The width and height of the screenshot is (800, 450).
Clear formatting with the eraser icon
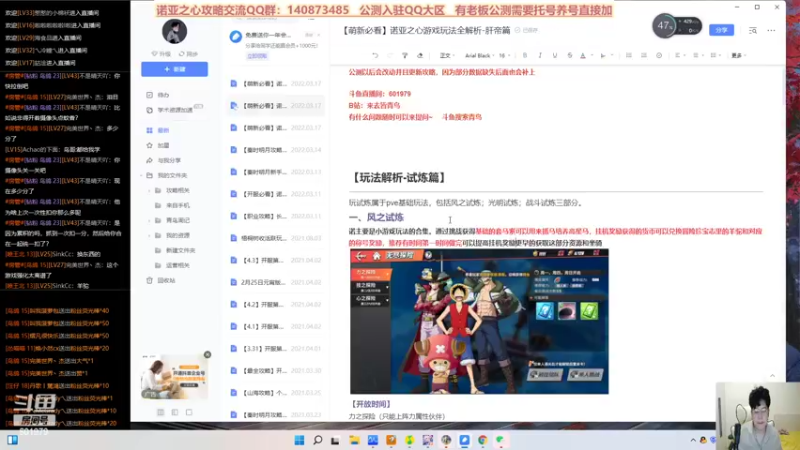pyautogui.click(x=420, y=55)
